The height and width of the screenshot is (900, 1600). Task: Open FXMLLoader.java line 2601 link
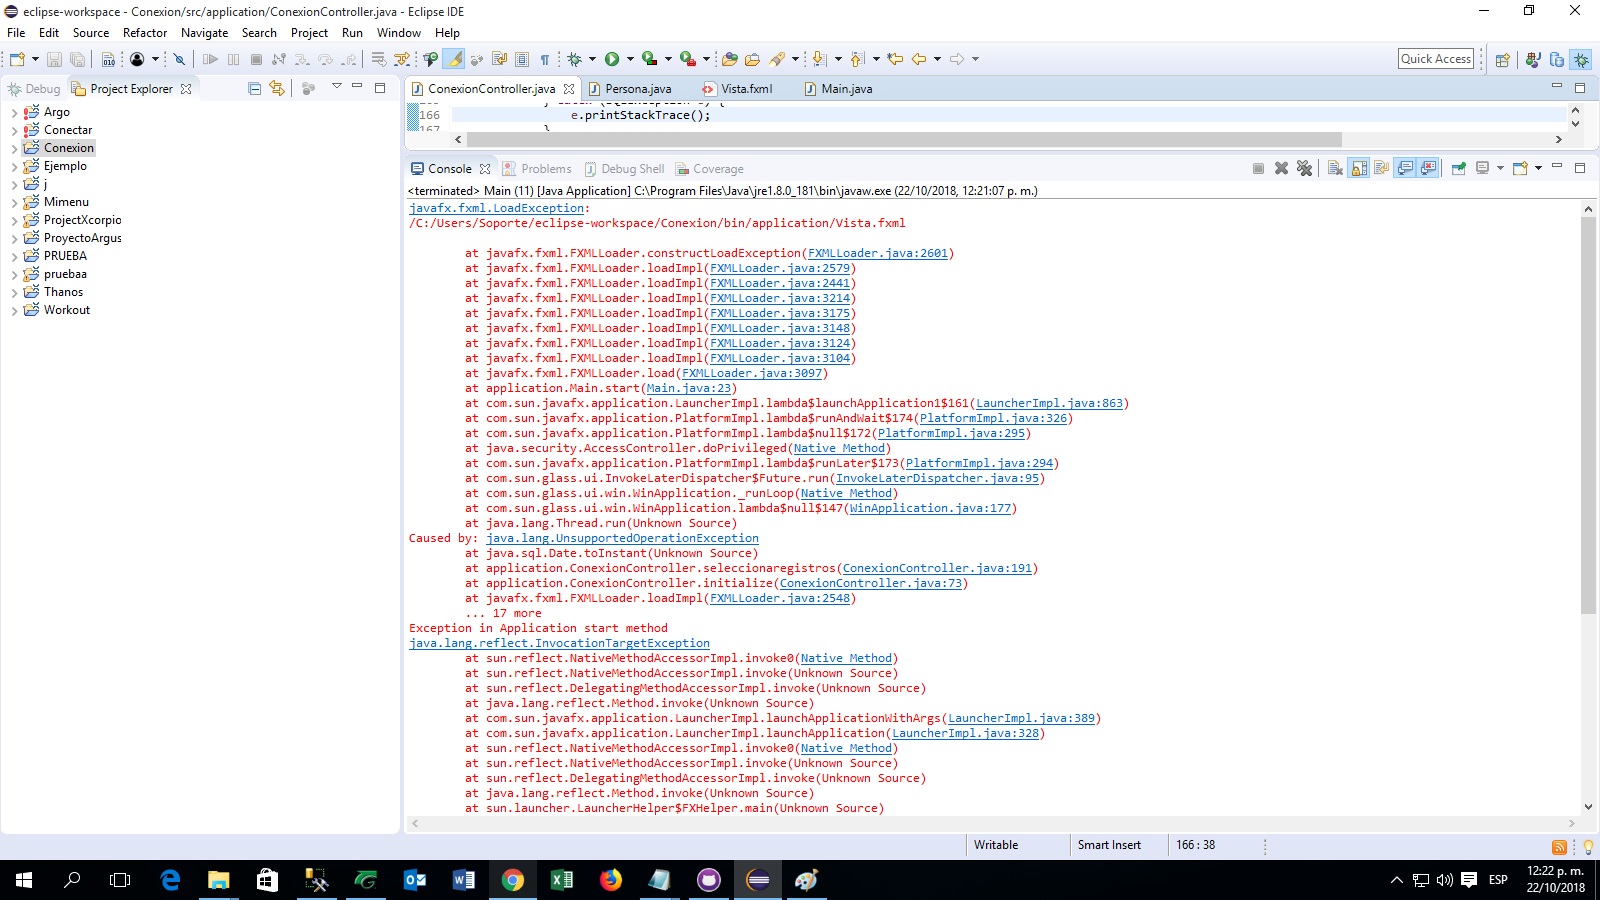[x=877, y=253]
